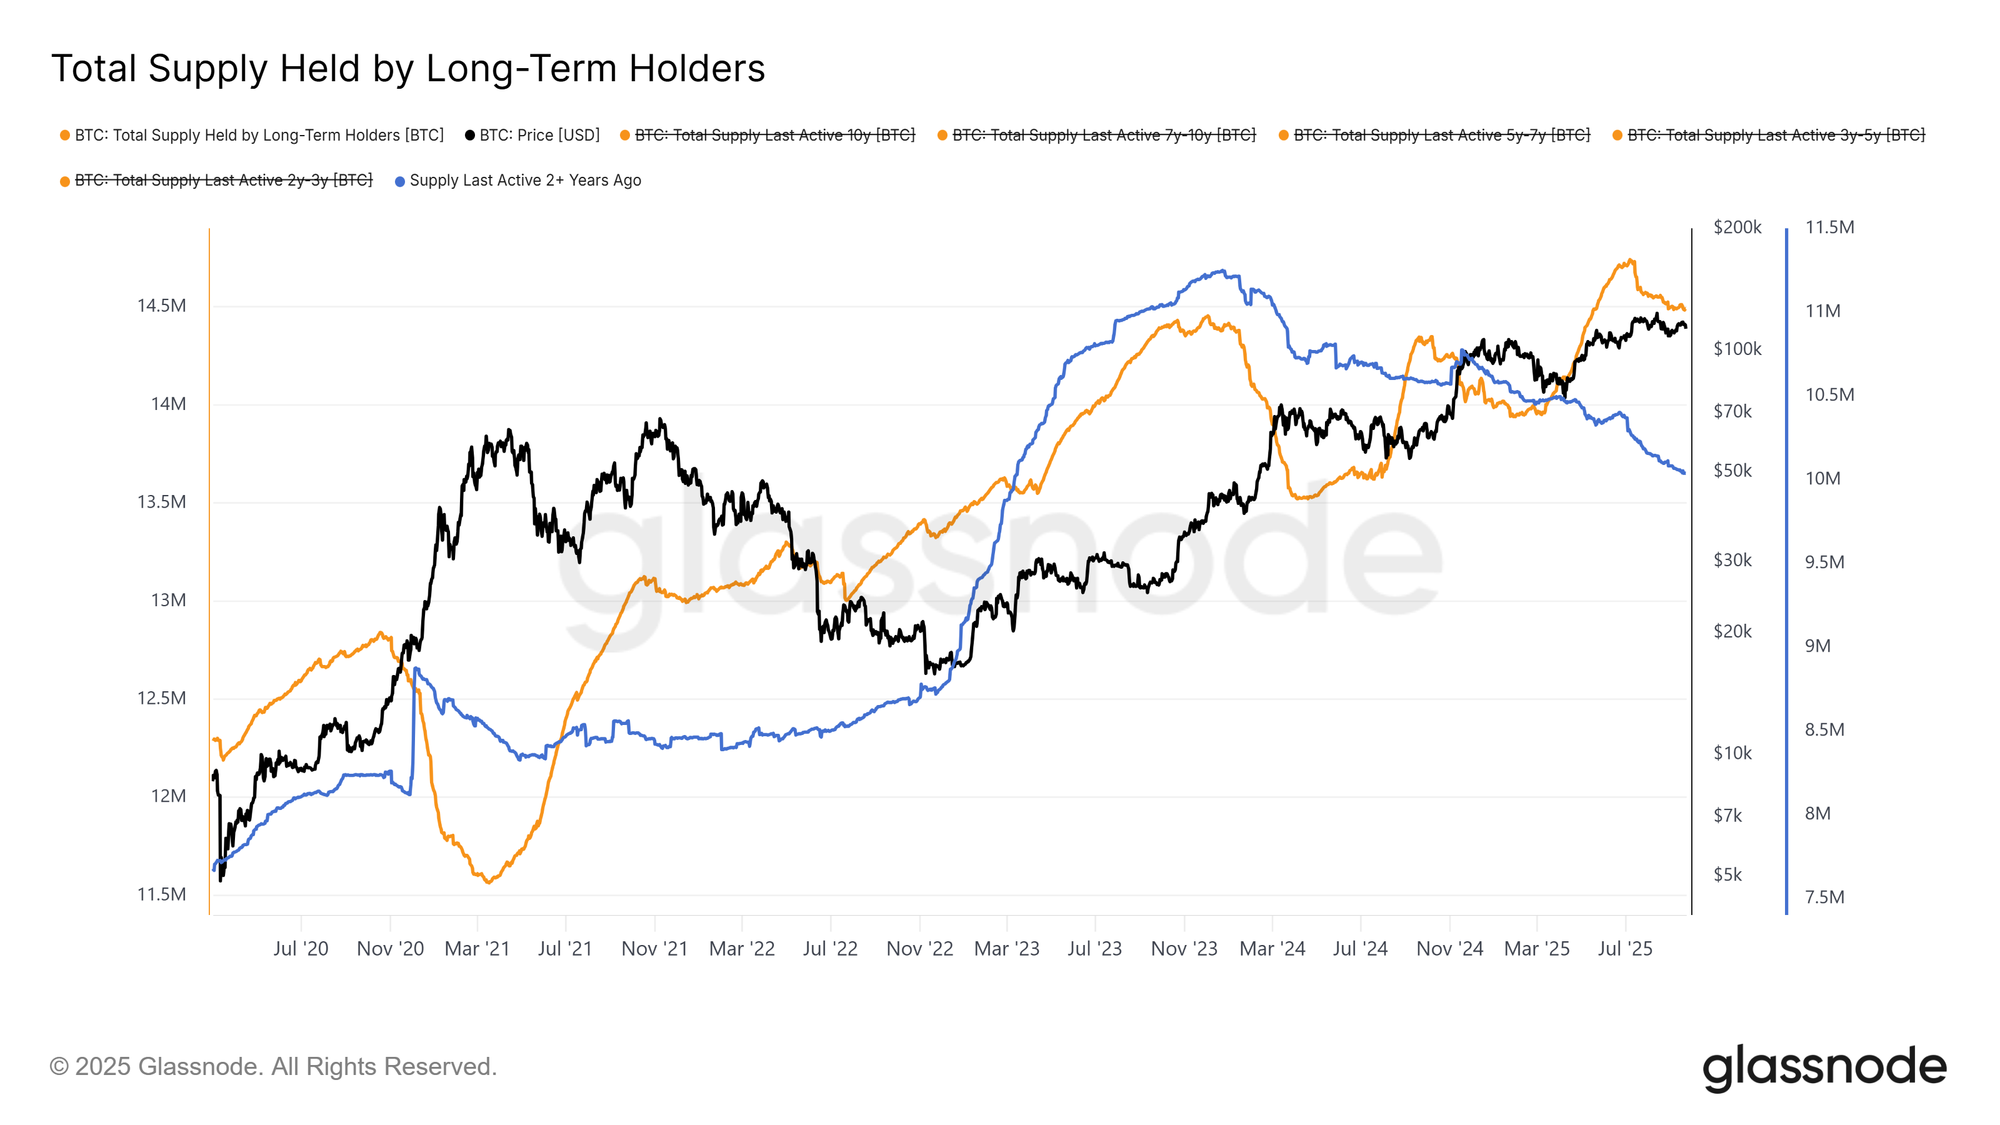
Task: Toggle BTC: Price [USD] legend entry
Action: pos(539,135)
